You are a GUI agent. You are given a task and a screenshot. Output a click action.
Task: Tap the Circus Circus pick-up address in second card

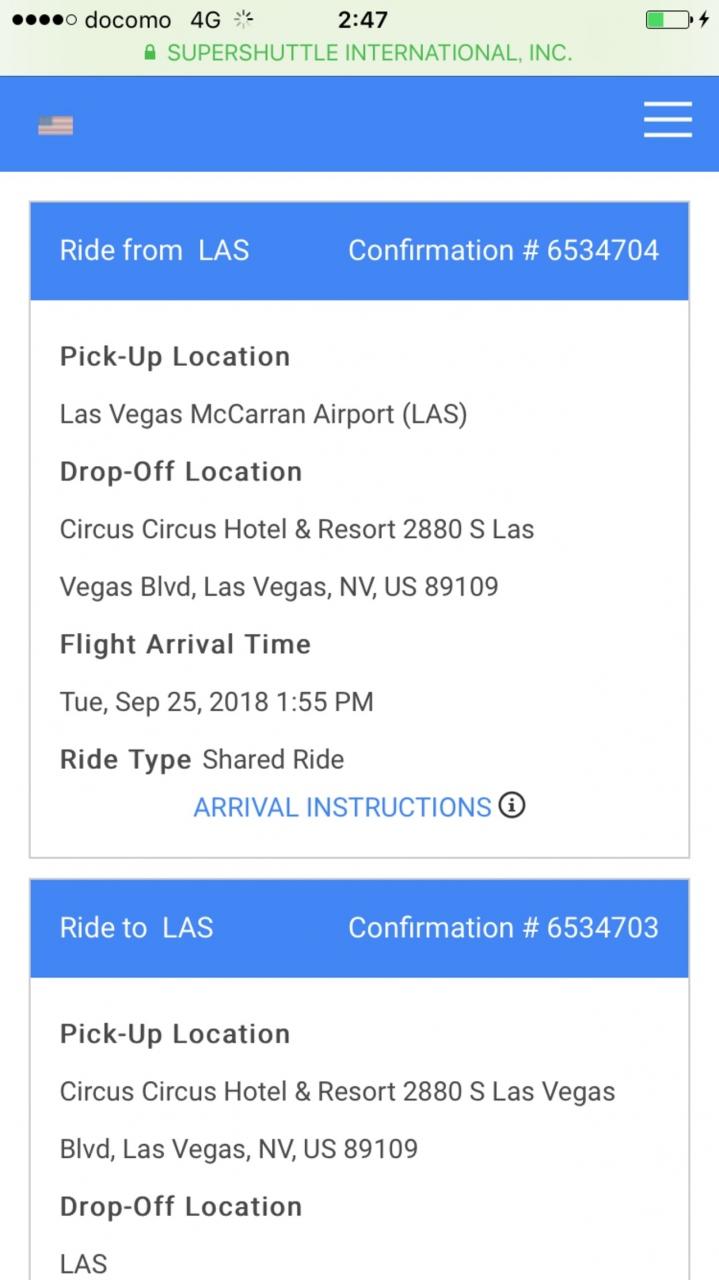click(337, 1119)
